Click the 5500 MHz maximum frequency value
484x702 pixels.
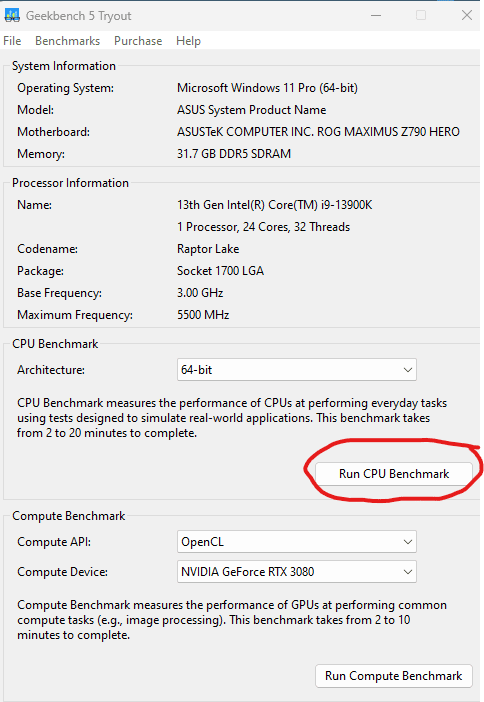203,315
